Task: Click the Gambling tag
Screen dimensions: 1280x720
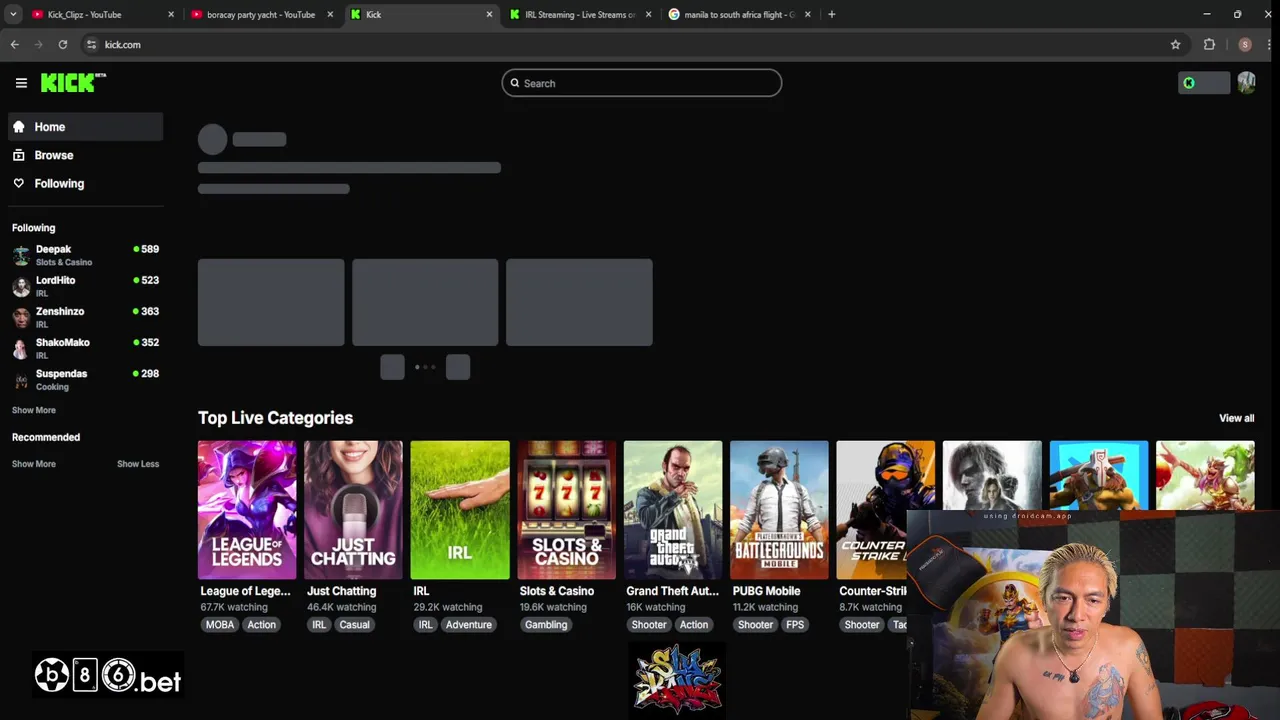Action: point(546,625)
